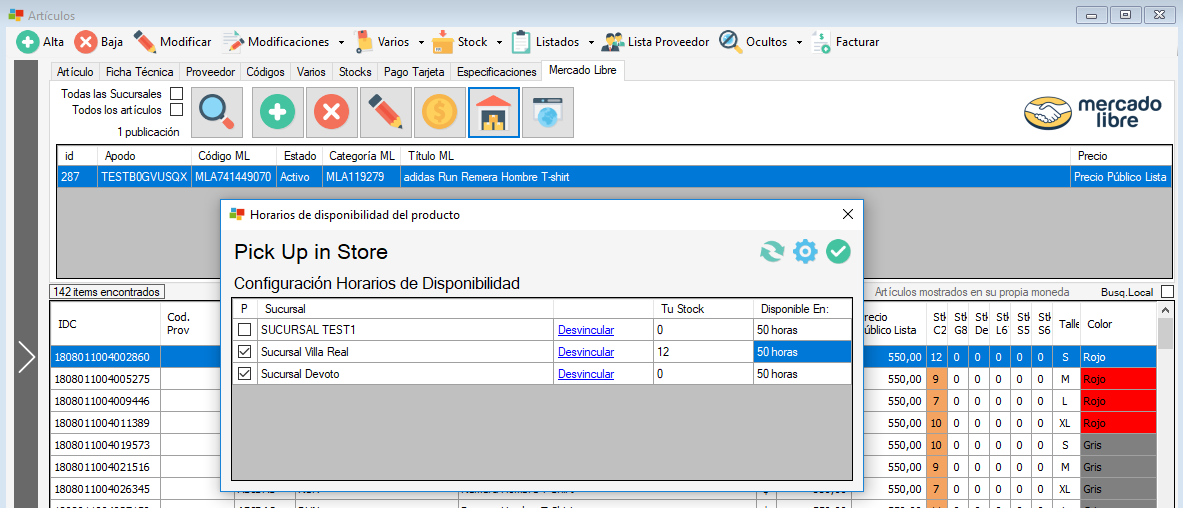This screenshot has width=1183, height=508.
Task: Open the Listados toolbar item
Action: 545,42
